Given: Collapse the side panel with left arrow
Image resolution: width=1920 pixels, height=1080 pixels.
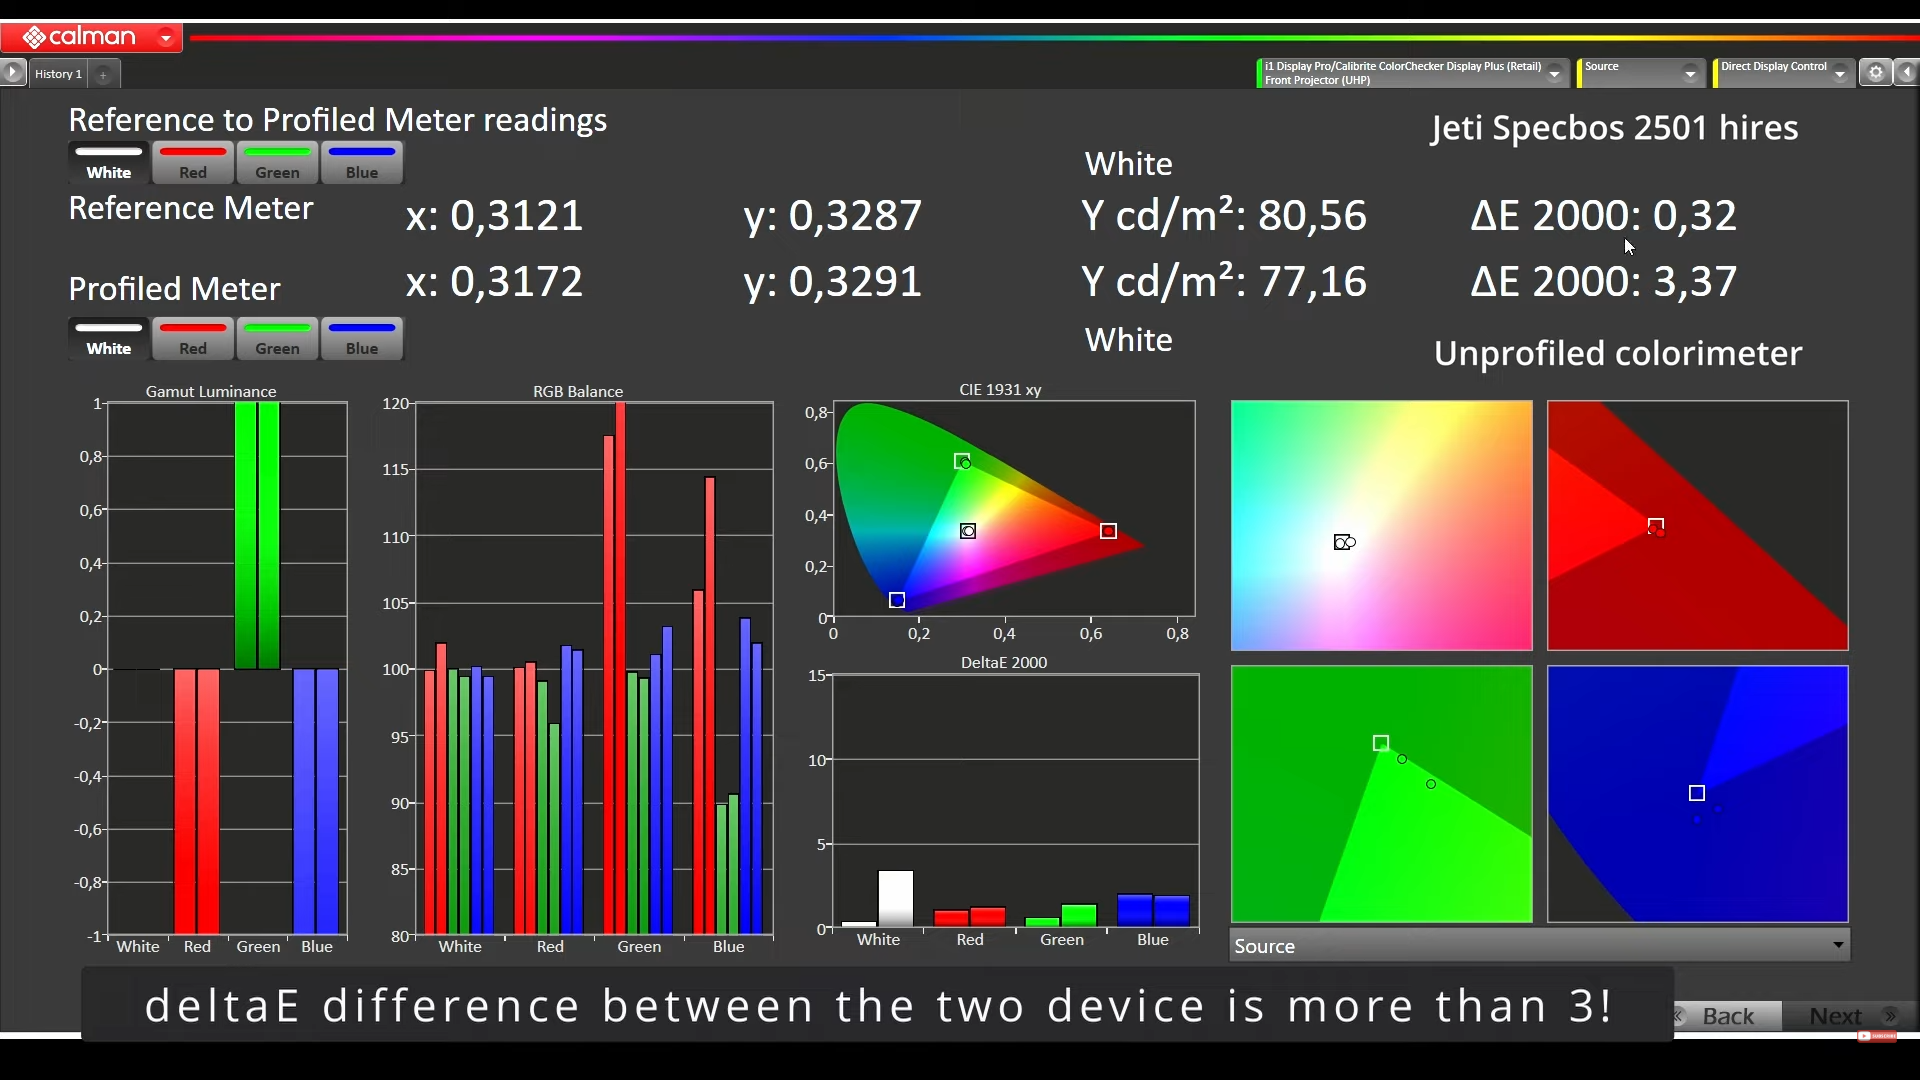Looking at the screenshot, I should coord(1907,73).
